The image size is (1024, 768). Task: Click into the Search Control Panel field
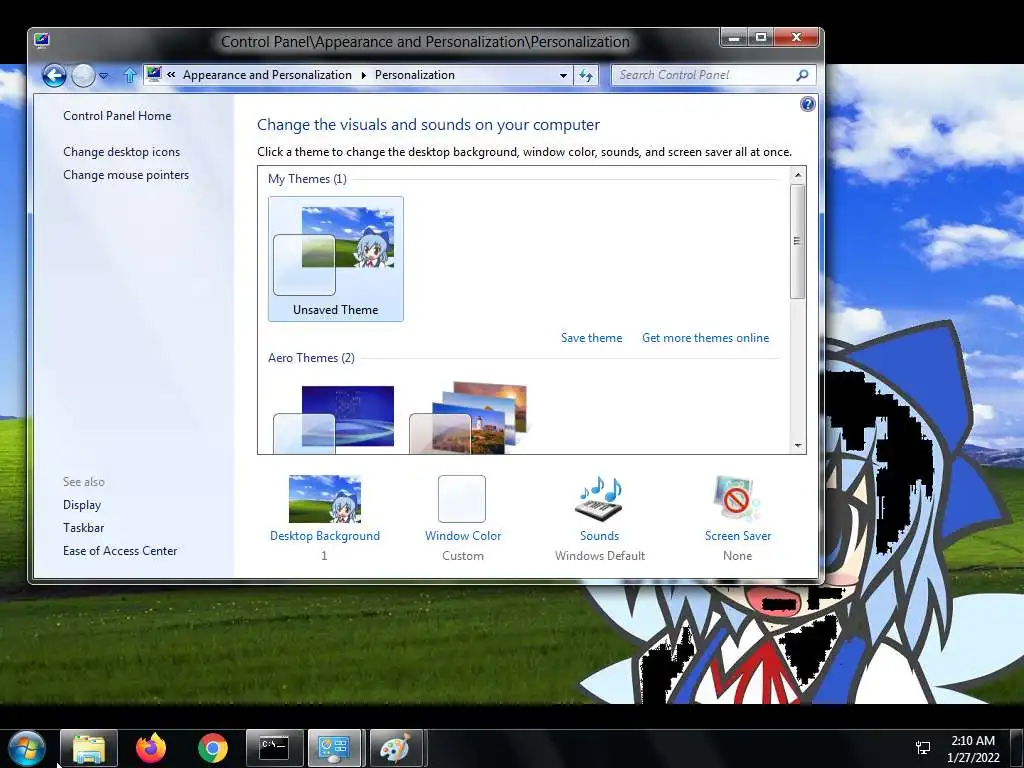(703, 75)
